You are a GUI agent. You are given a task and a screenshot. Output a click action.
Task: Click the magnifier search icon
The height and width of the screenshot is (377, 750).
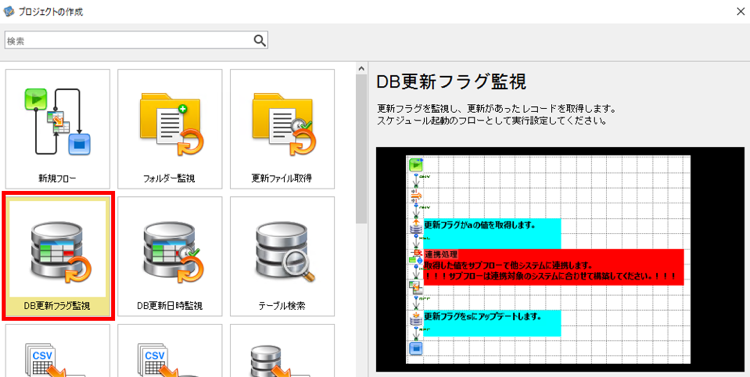pos(259,41)
